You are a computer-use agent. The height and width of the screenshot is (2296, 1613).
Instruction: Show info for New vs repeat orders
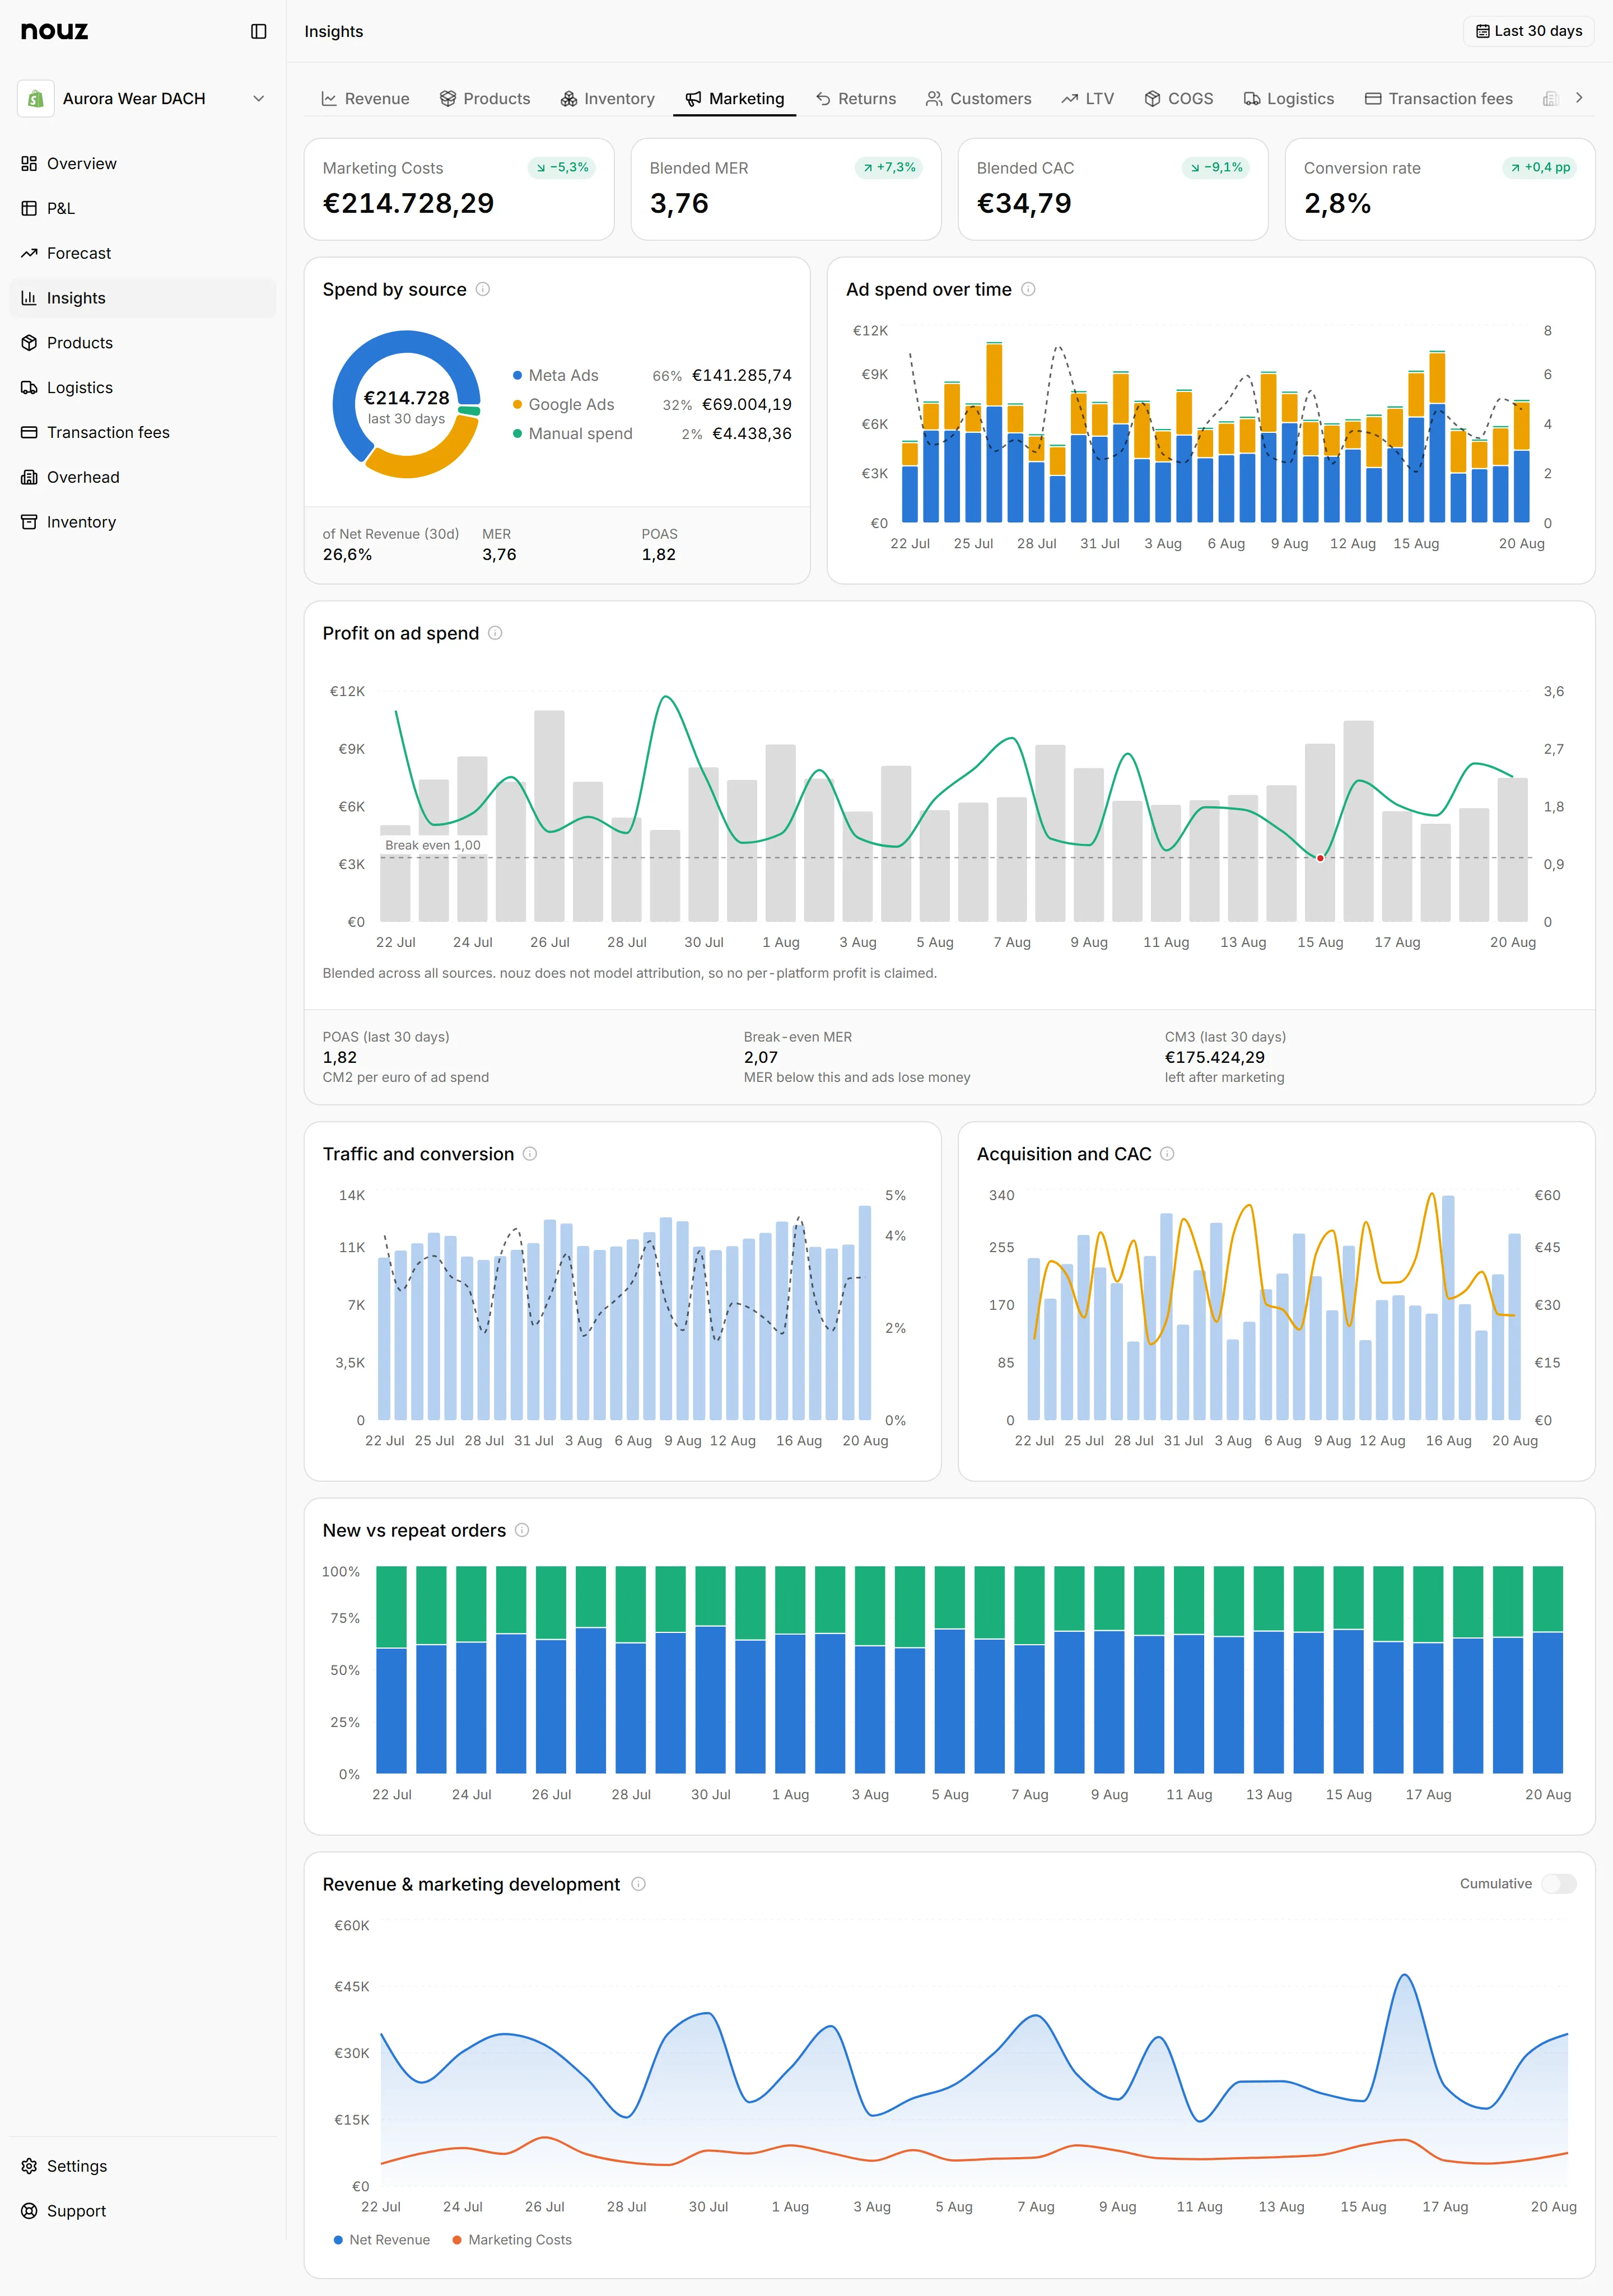(x=522, y=1531)
